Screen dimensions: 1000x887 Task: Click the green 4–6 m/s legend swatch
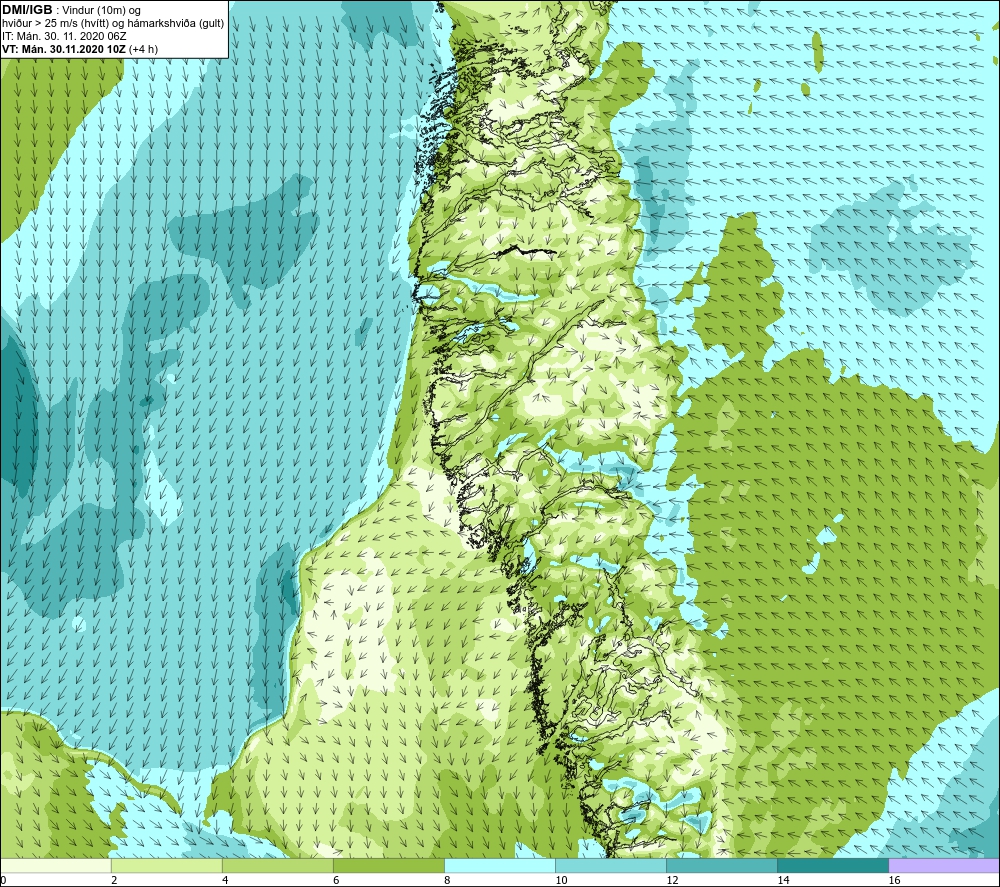point(277,866)
